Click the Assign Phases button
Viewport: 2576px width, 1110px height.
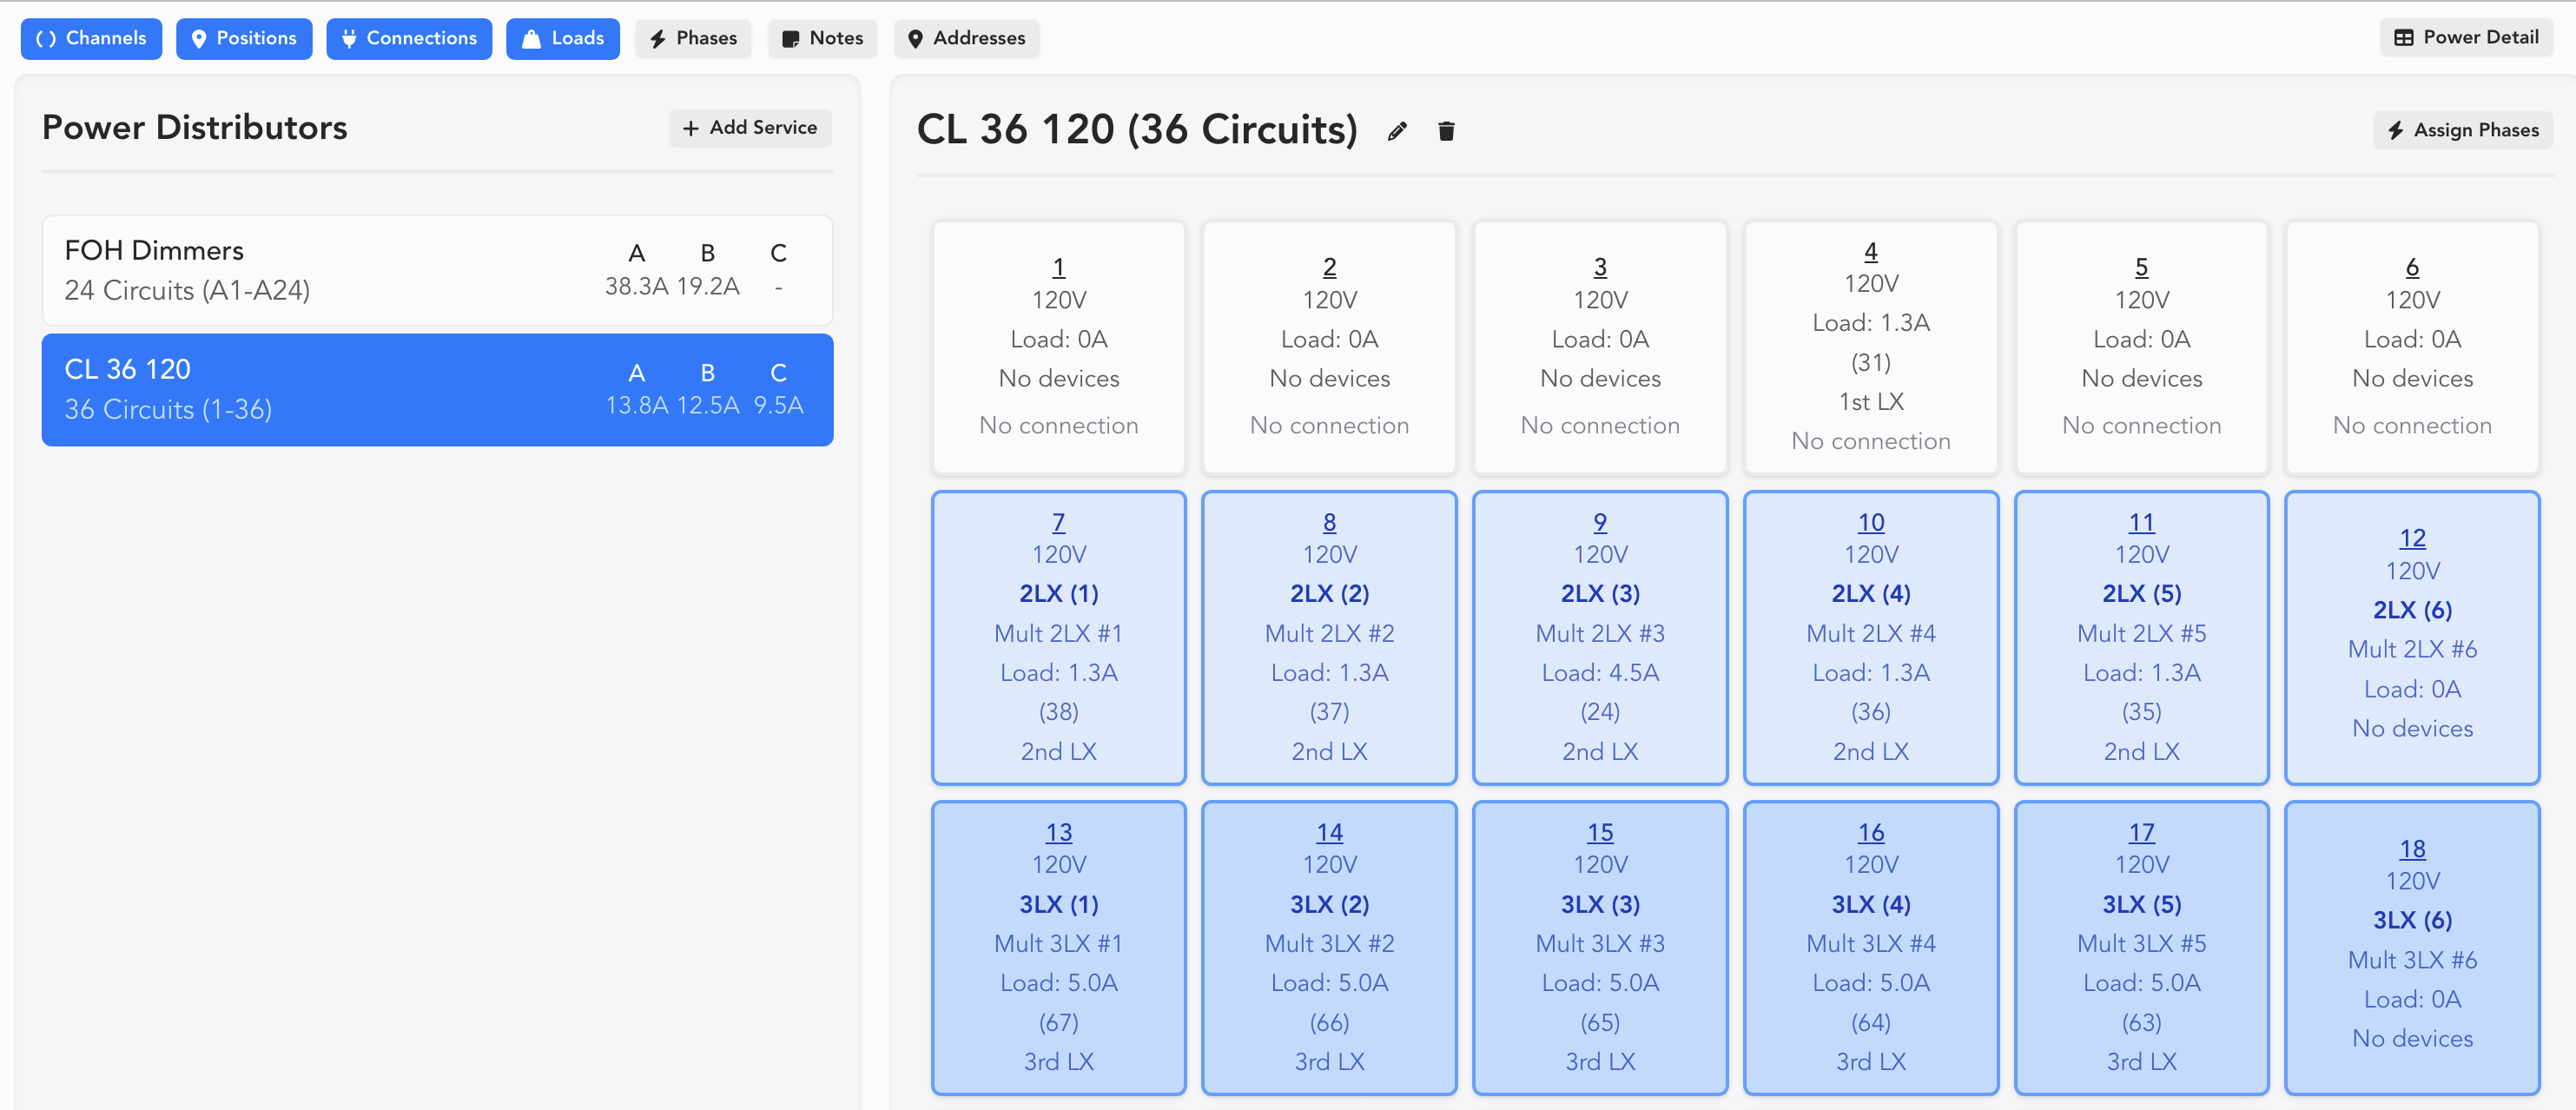[x=2463, y=130]
